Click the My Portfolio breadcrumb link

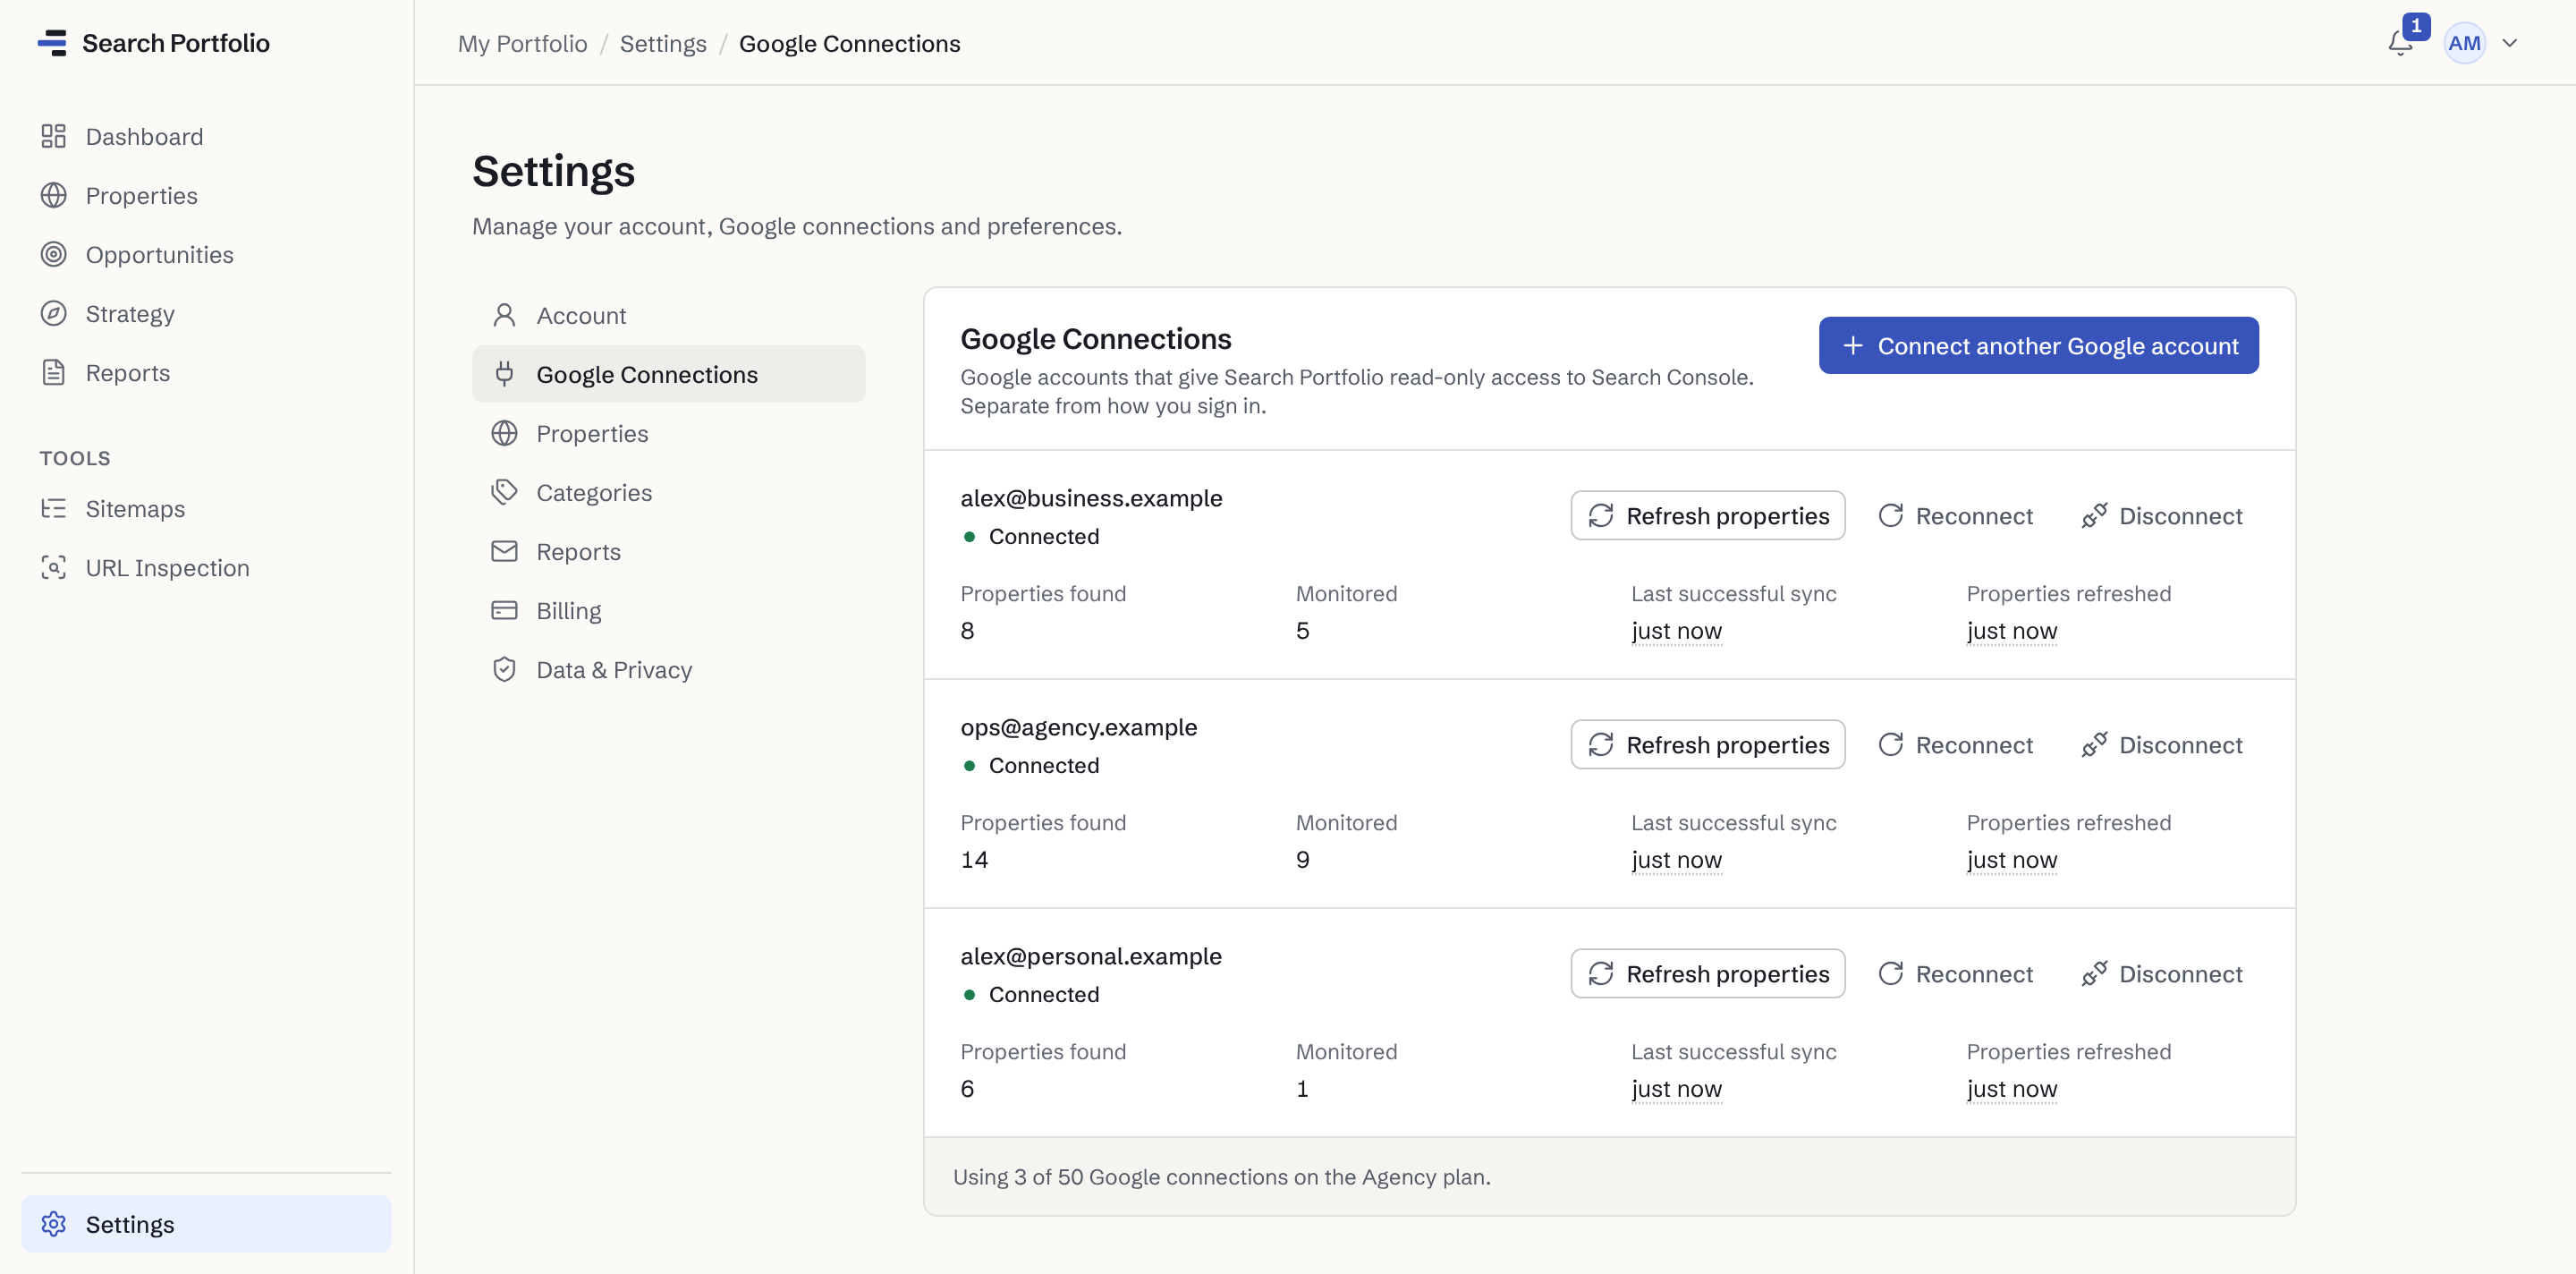tap(522, 43)
